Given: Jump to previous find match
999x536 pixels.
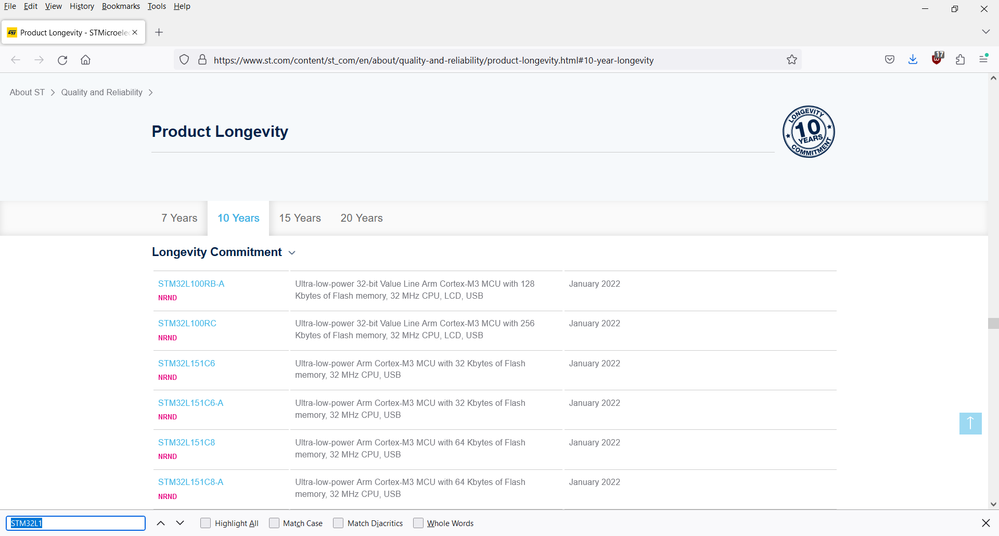Looking at the screenshot, I should (x=161, y=523).
